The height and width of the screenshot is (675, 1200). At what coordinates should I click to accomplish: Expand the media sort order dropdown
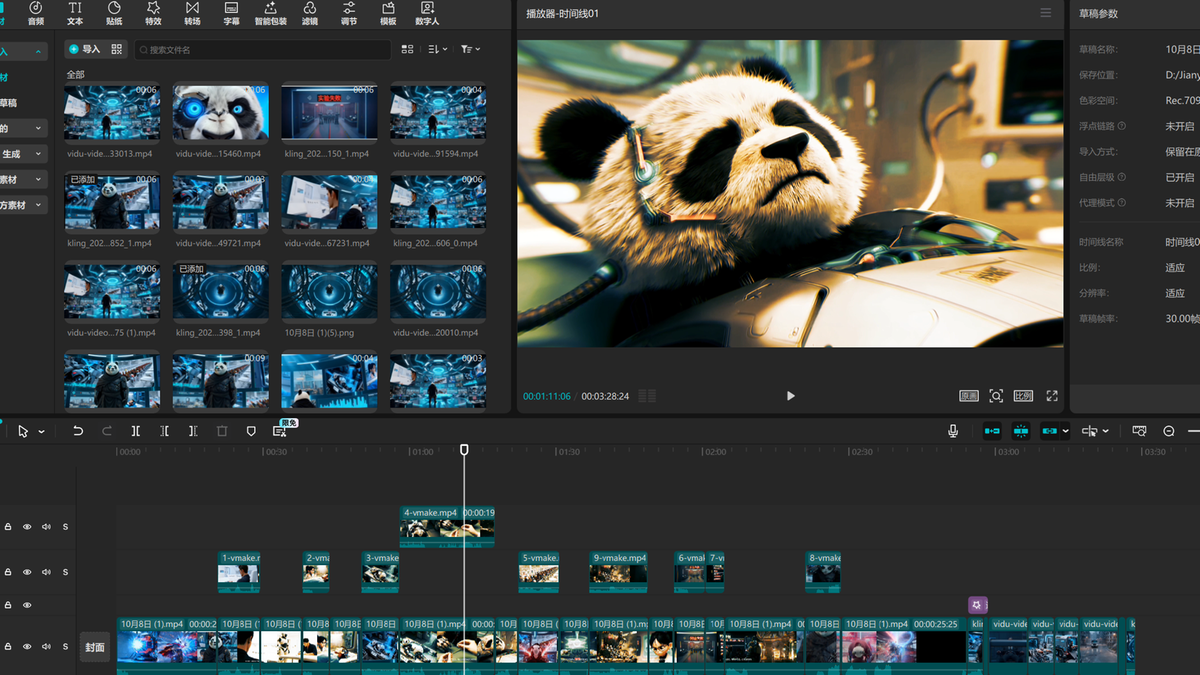pyautogui.click(x=438, y=49)
